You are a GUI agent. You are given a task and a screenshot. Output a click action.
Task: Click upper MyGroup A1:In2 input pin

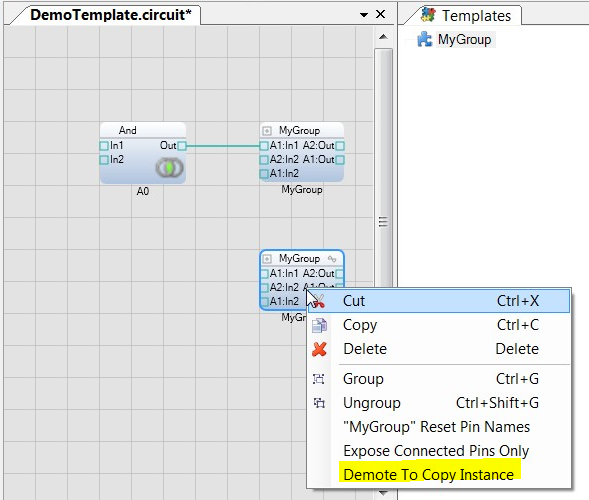[x=264, y=174]
